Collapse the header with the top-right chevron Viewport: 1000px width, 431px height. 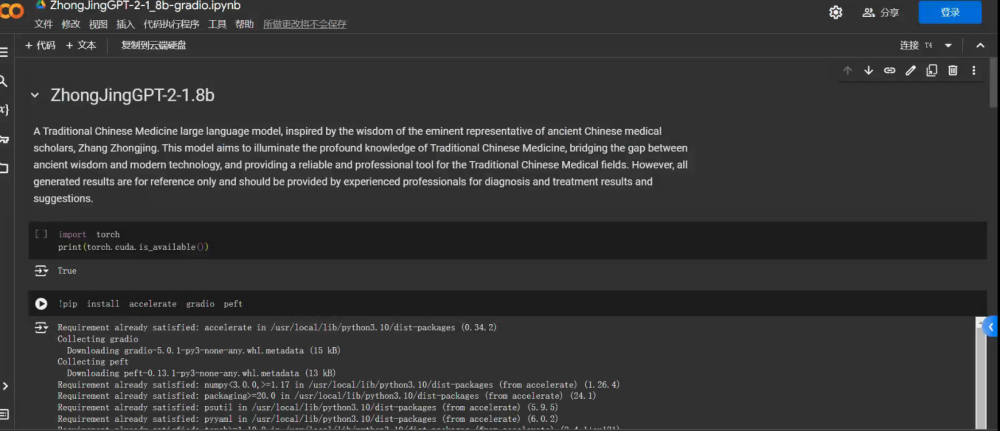981,45
